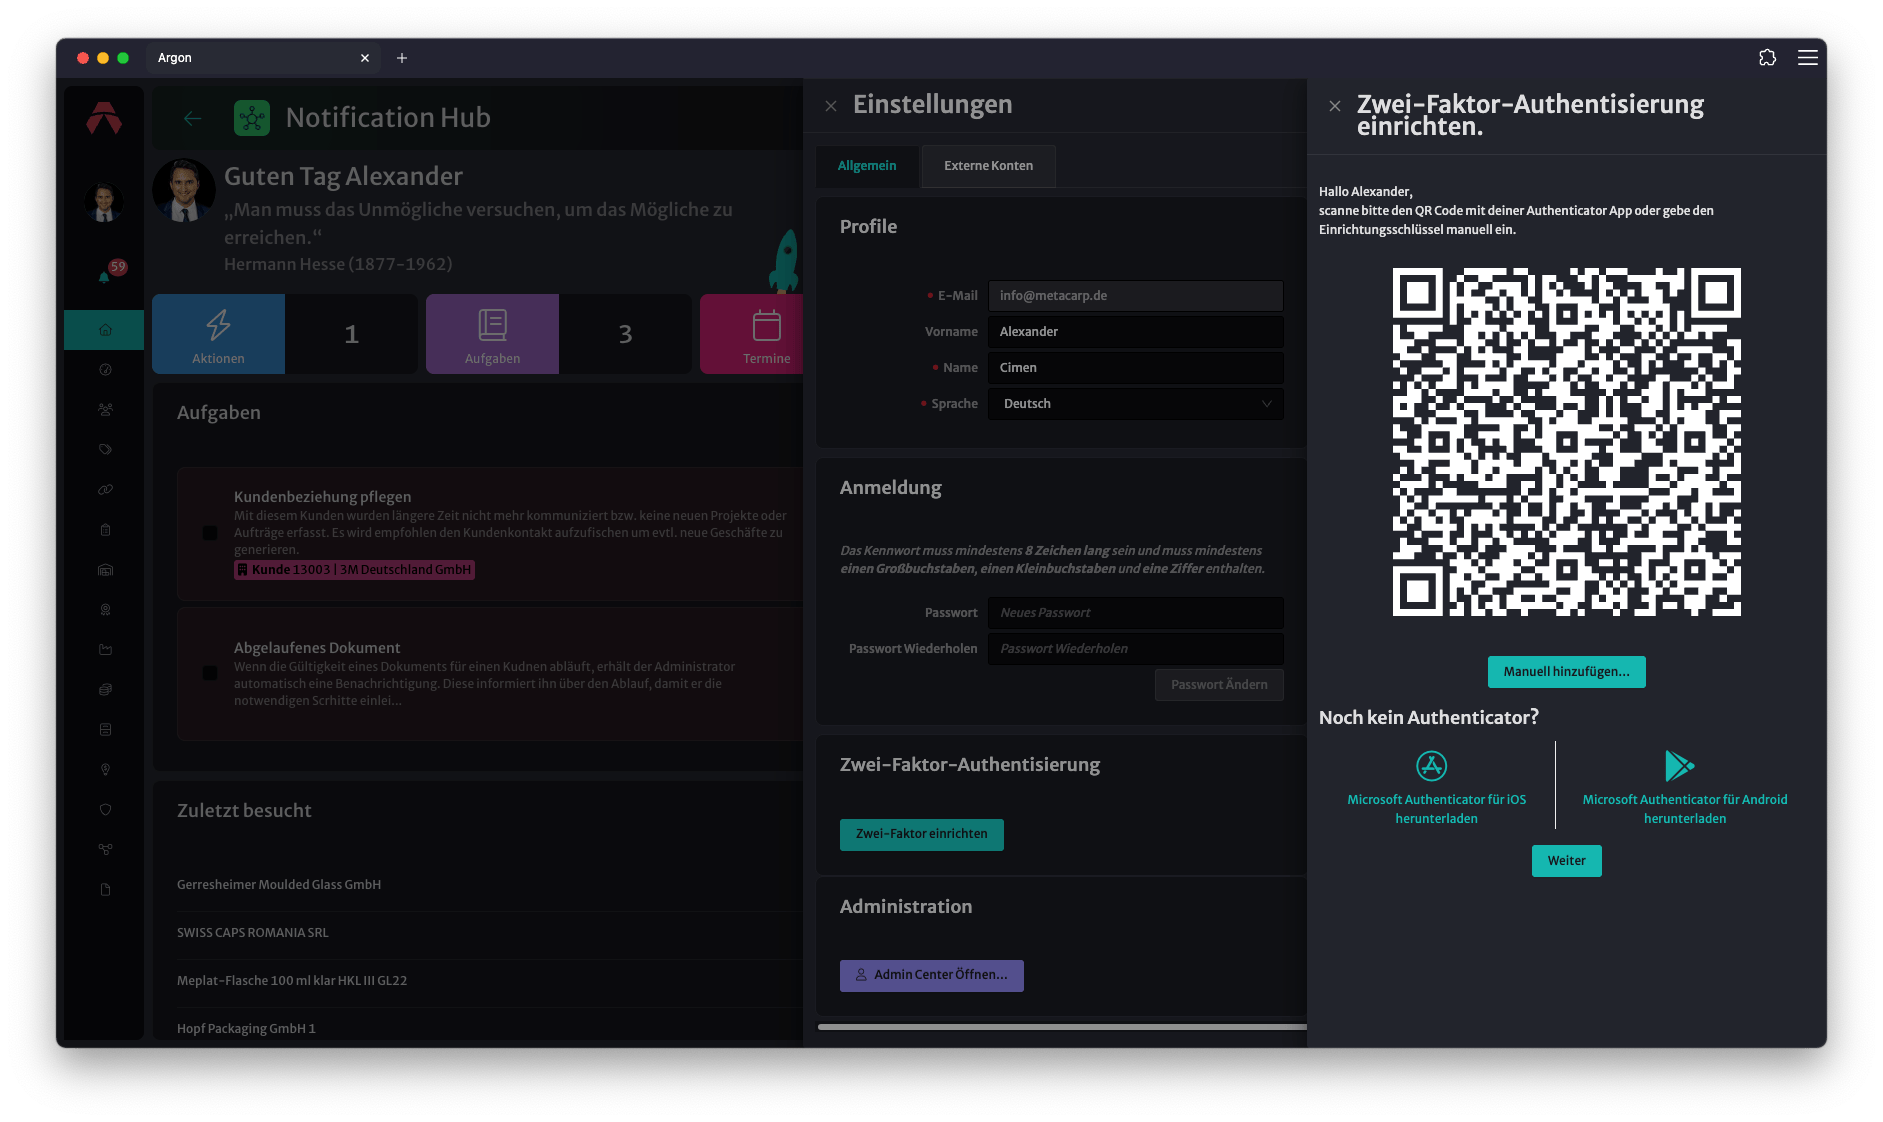Select the Aktionen tile
This screenshot has width=1883, height=1122.
coord(218,334)
